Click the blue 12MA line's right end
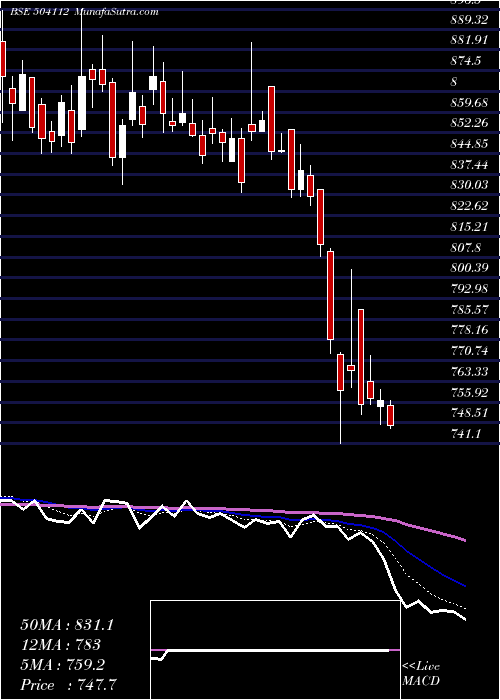 point(464,585)
